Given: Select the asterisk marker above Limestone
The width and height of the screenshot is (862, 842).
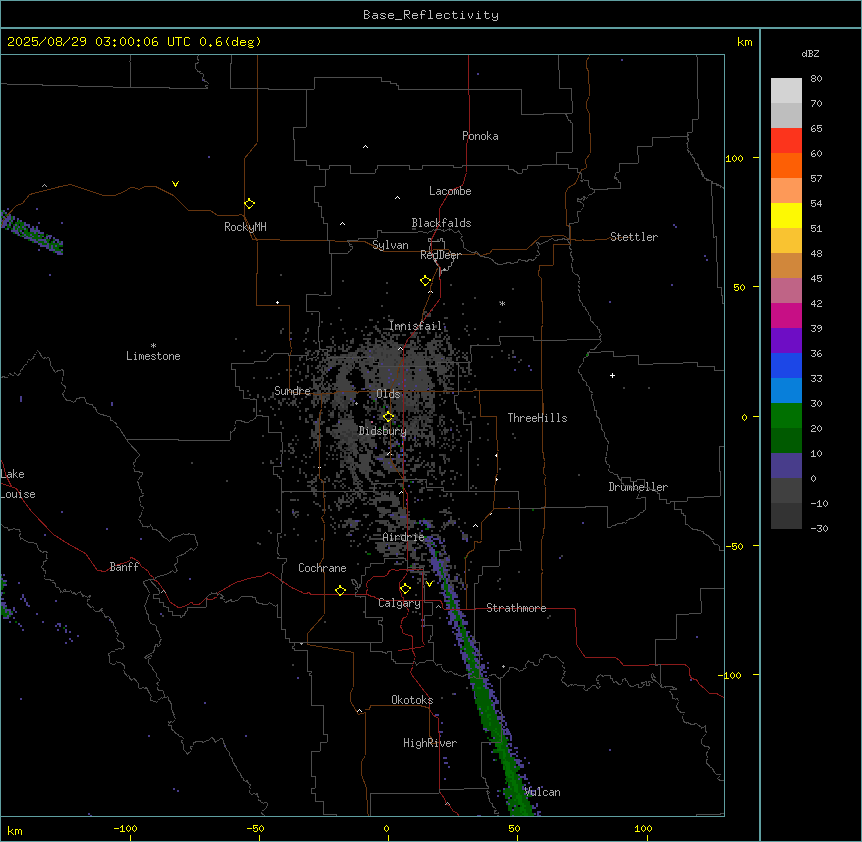Looking at the screenshot, I should (x=153, y=346).
